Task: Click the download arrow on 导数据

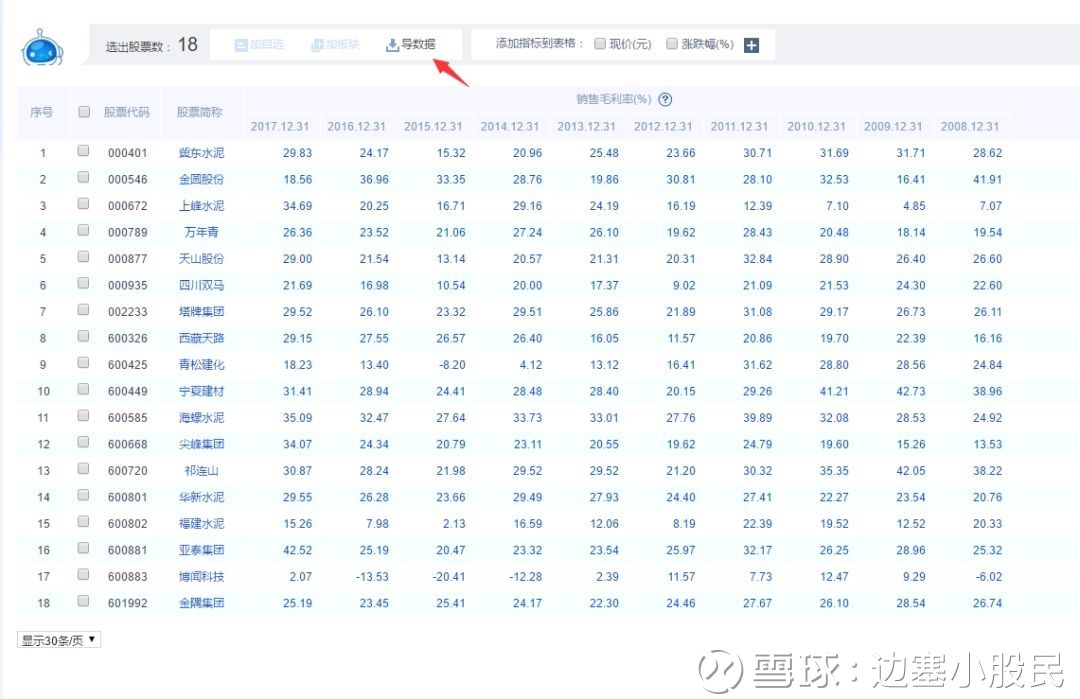Action: point(393,43)
